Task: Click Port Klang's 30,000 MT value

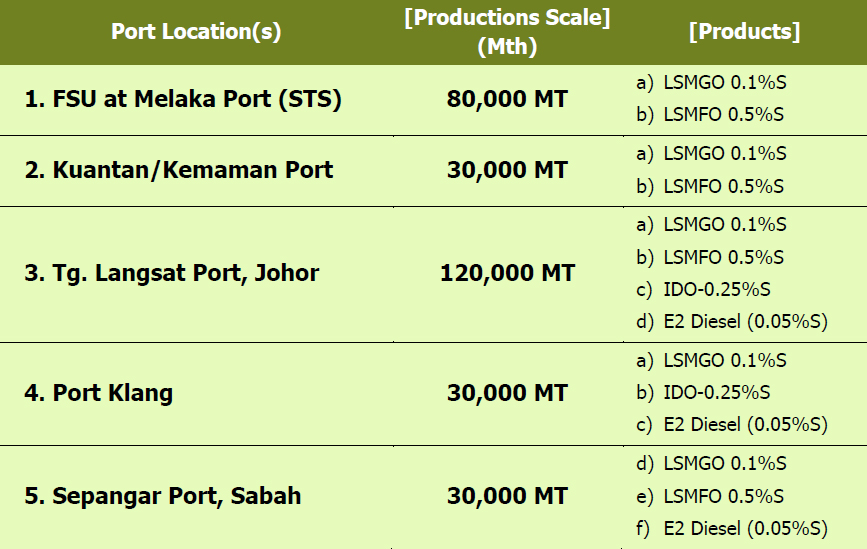Action: click(x=507, y=393)
